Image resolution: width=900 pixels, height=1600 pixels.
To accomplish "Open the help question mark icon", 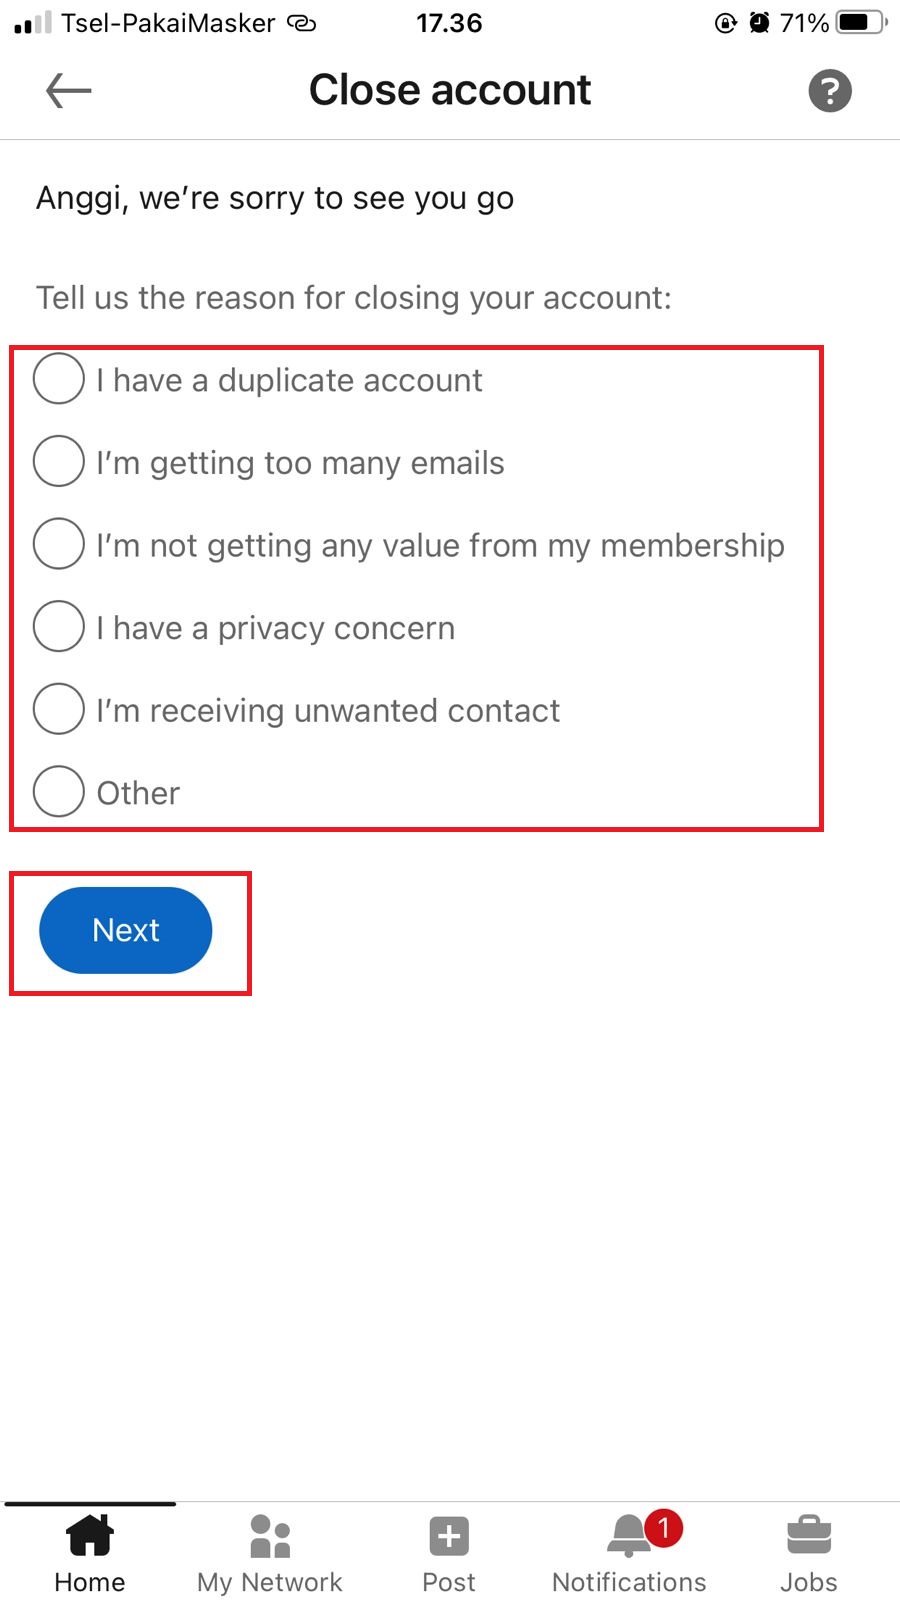I will point(830,91).
